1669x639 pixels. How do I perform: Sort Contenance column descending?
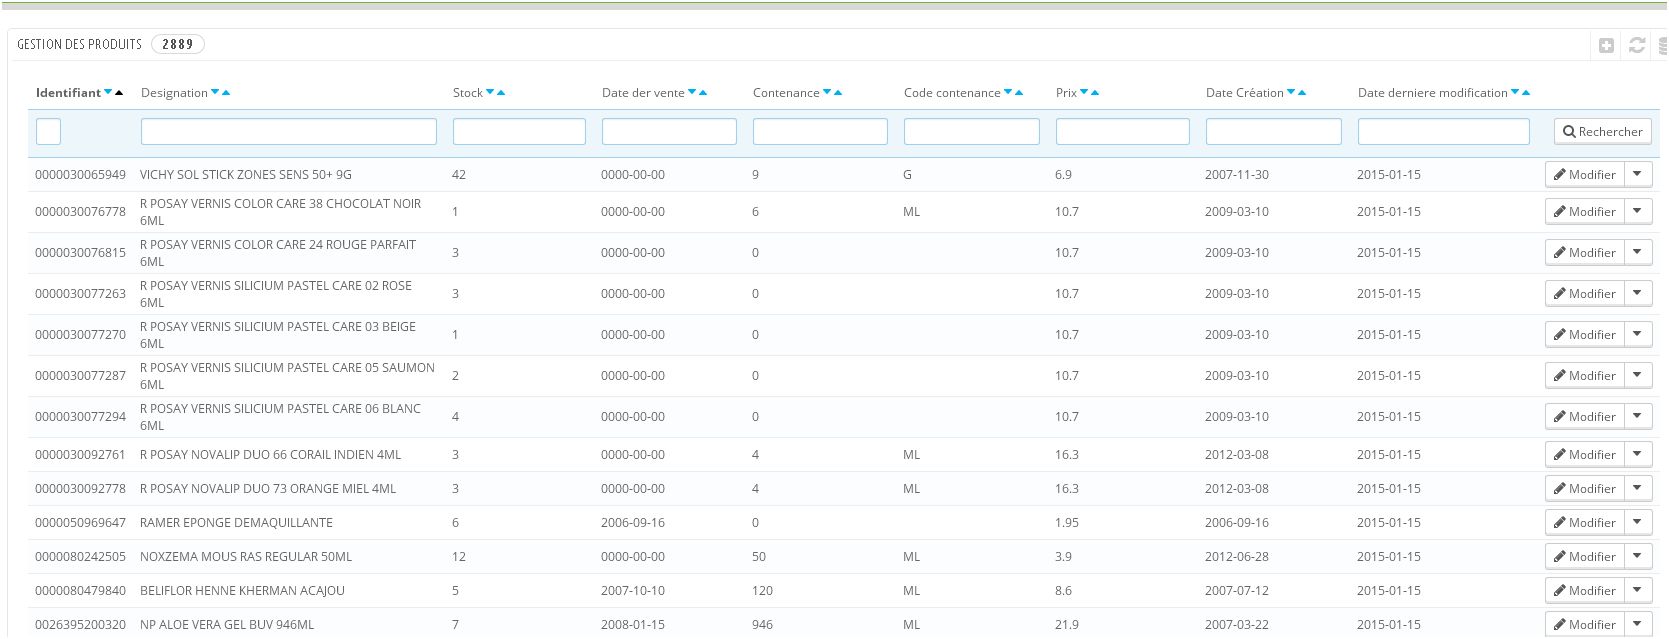(x=827, y=93)
